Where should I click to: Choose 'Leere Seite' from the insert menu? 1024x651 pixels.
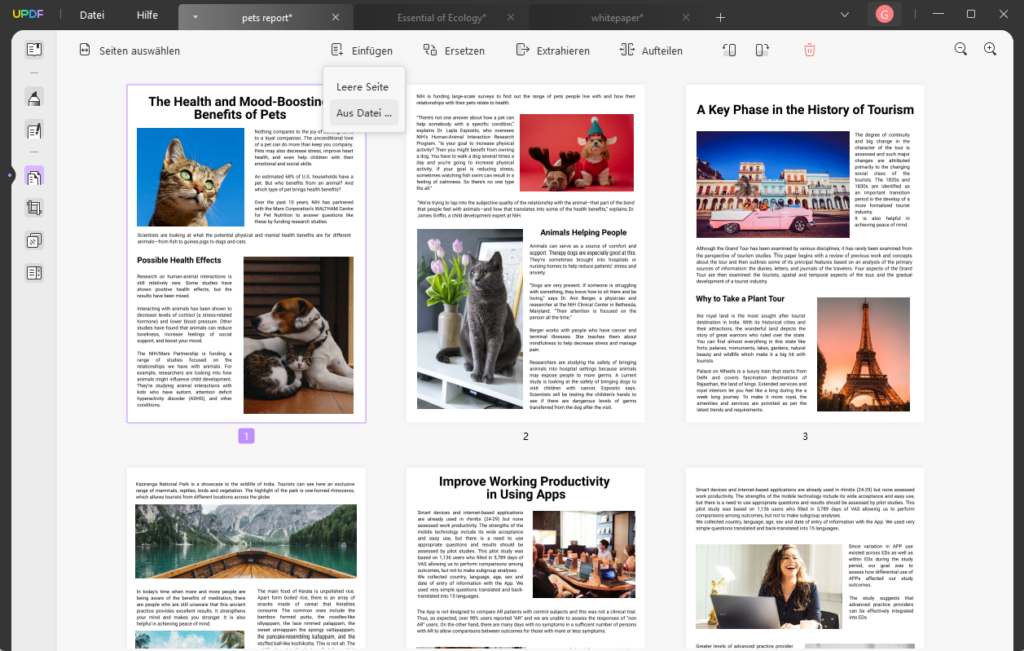(362, 87)
